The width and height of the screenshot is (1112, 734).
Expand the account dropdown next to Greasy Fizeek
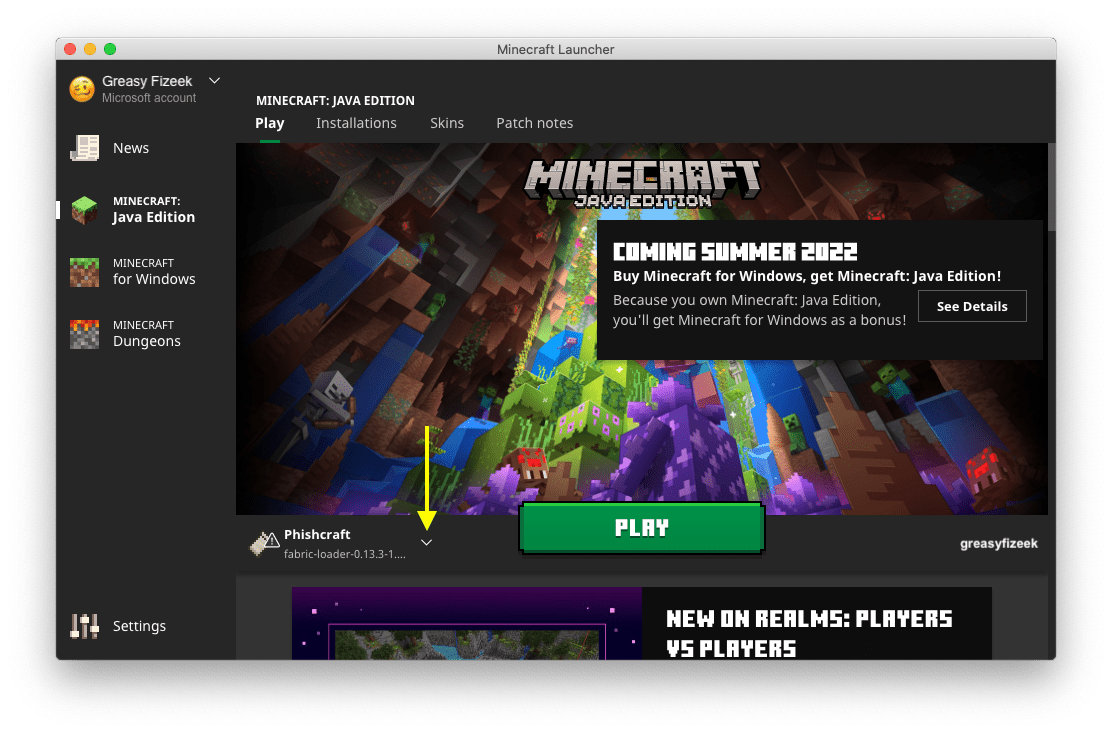point(214,80)
